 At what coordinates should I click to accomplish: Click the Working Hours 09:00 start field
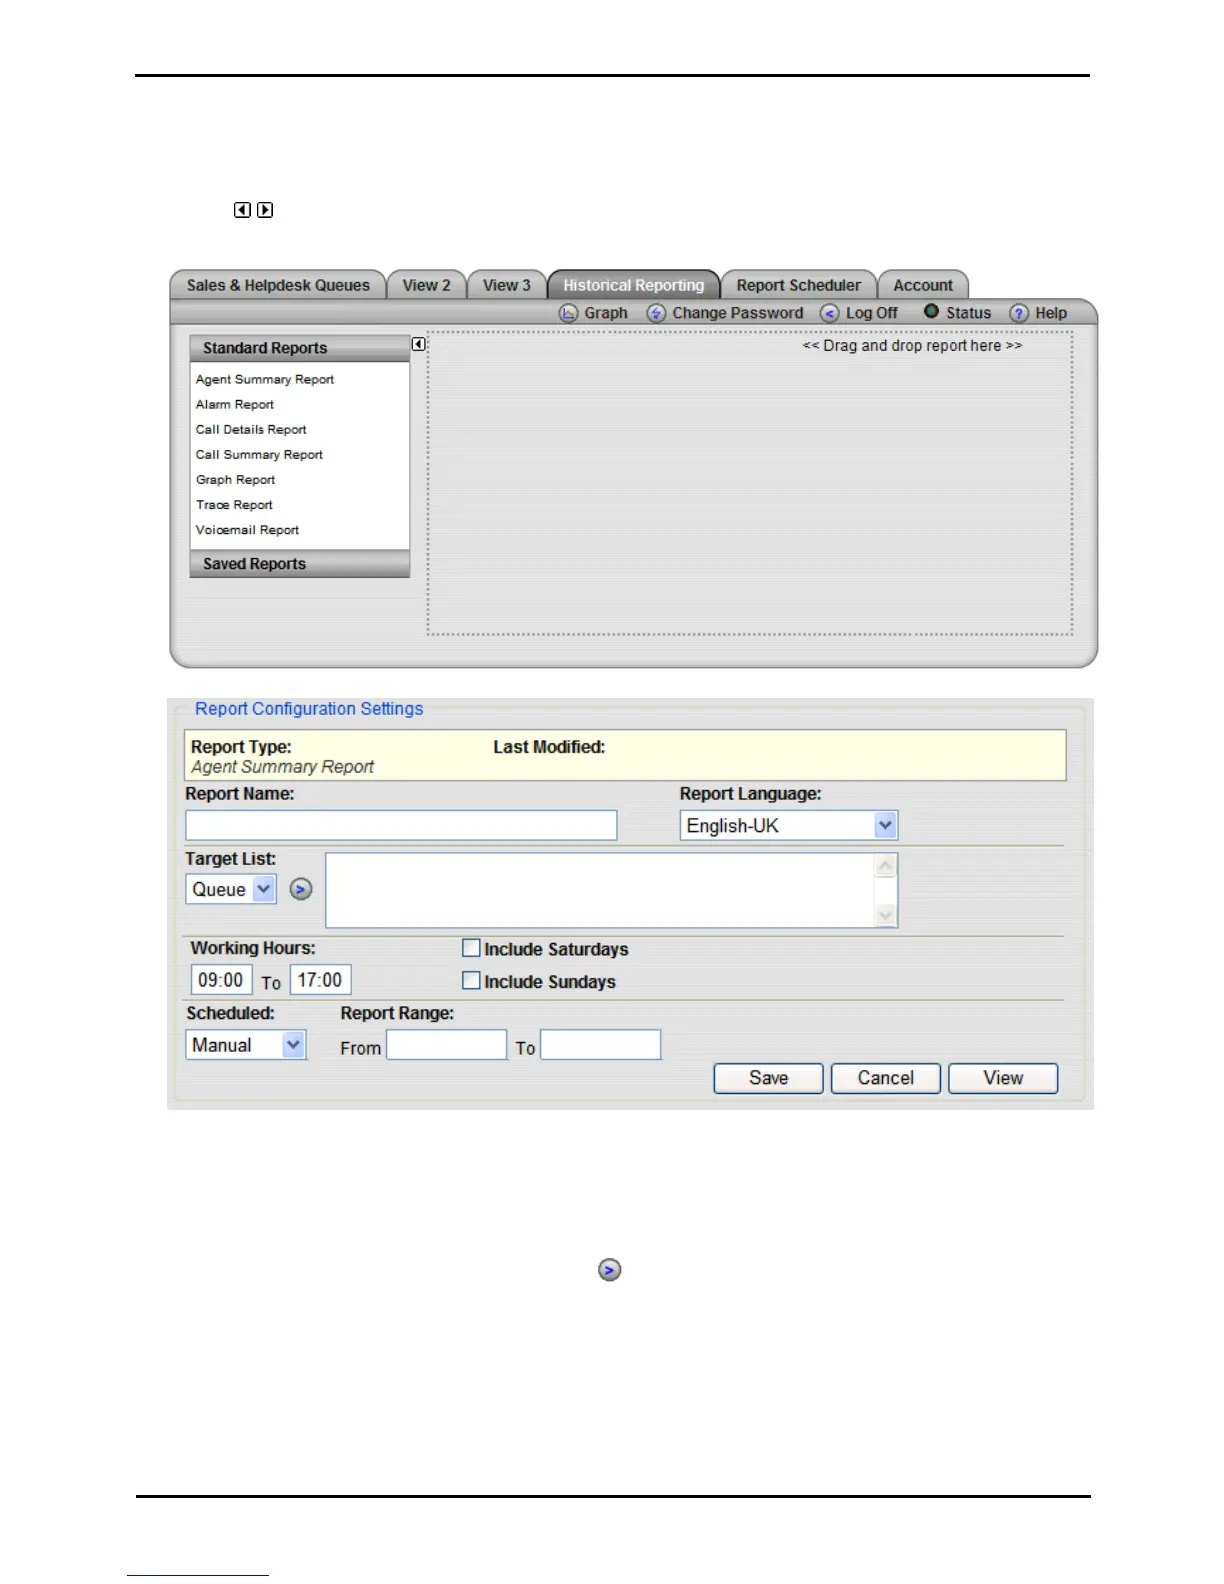221,980
